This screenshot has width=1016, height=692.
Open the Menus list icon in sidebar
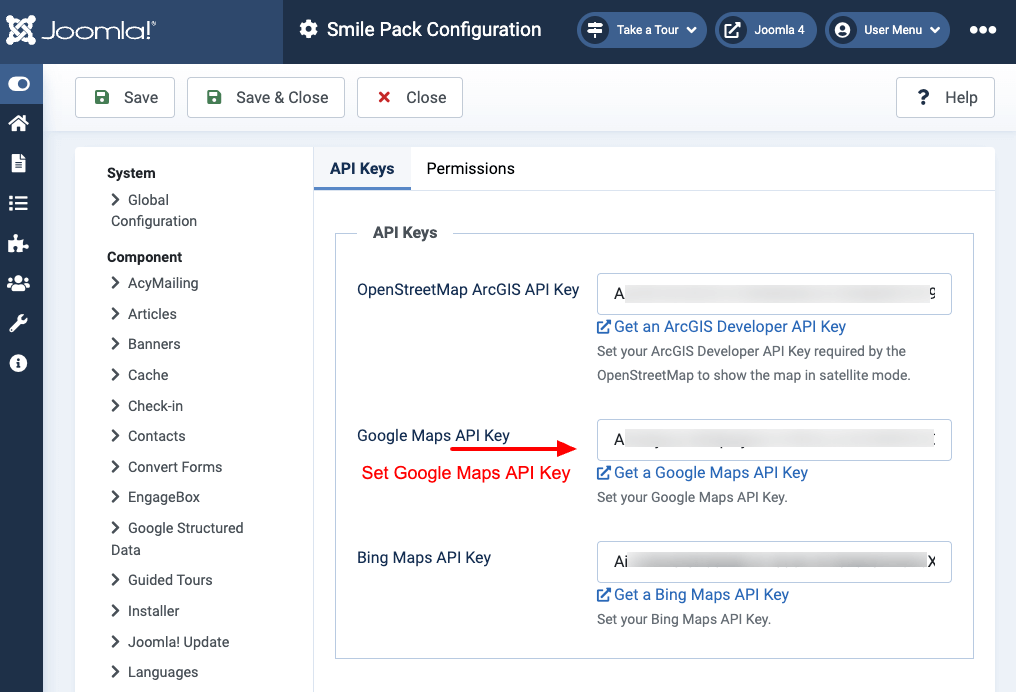click(18, 203)
